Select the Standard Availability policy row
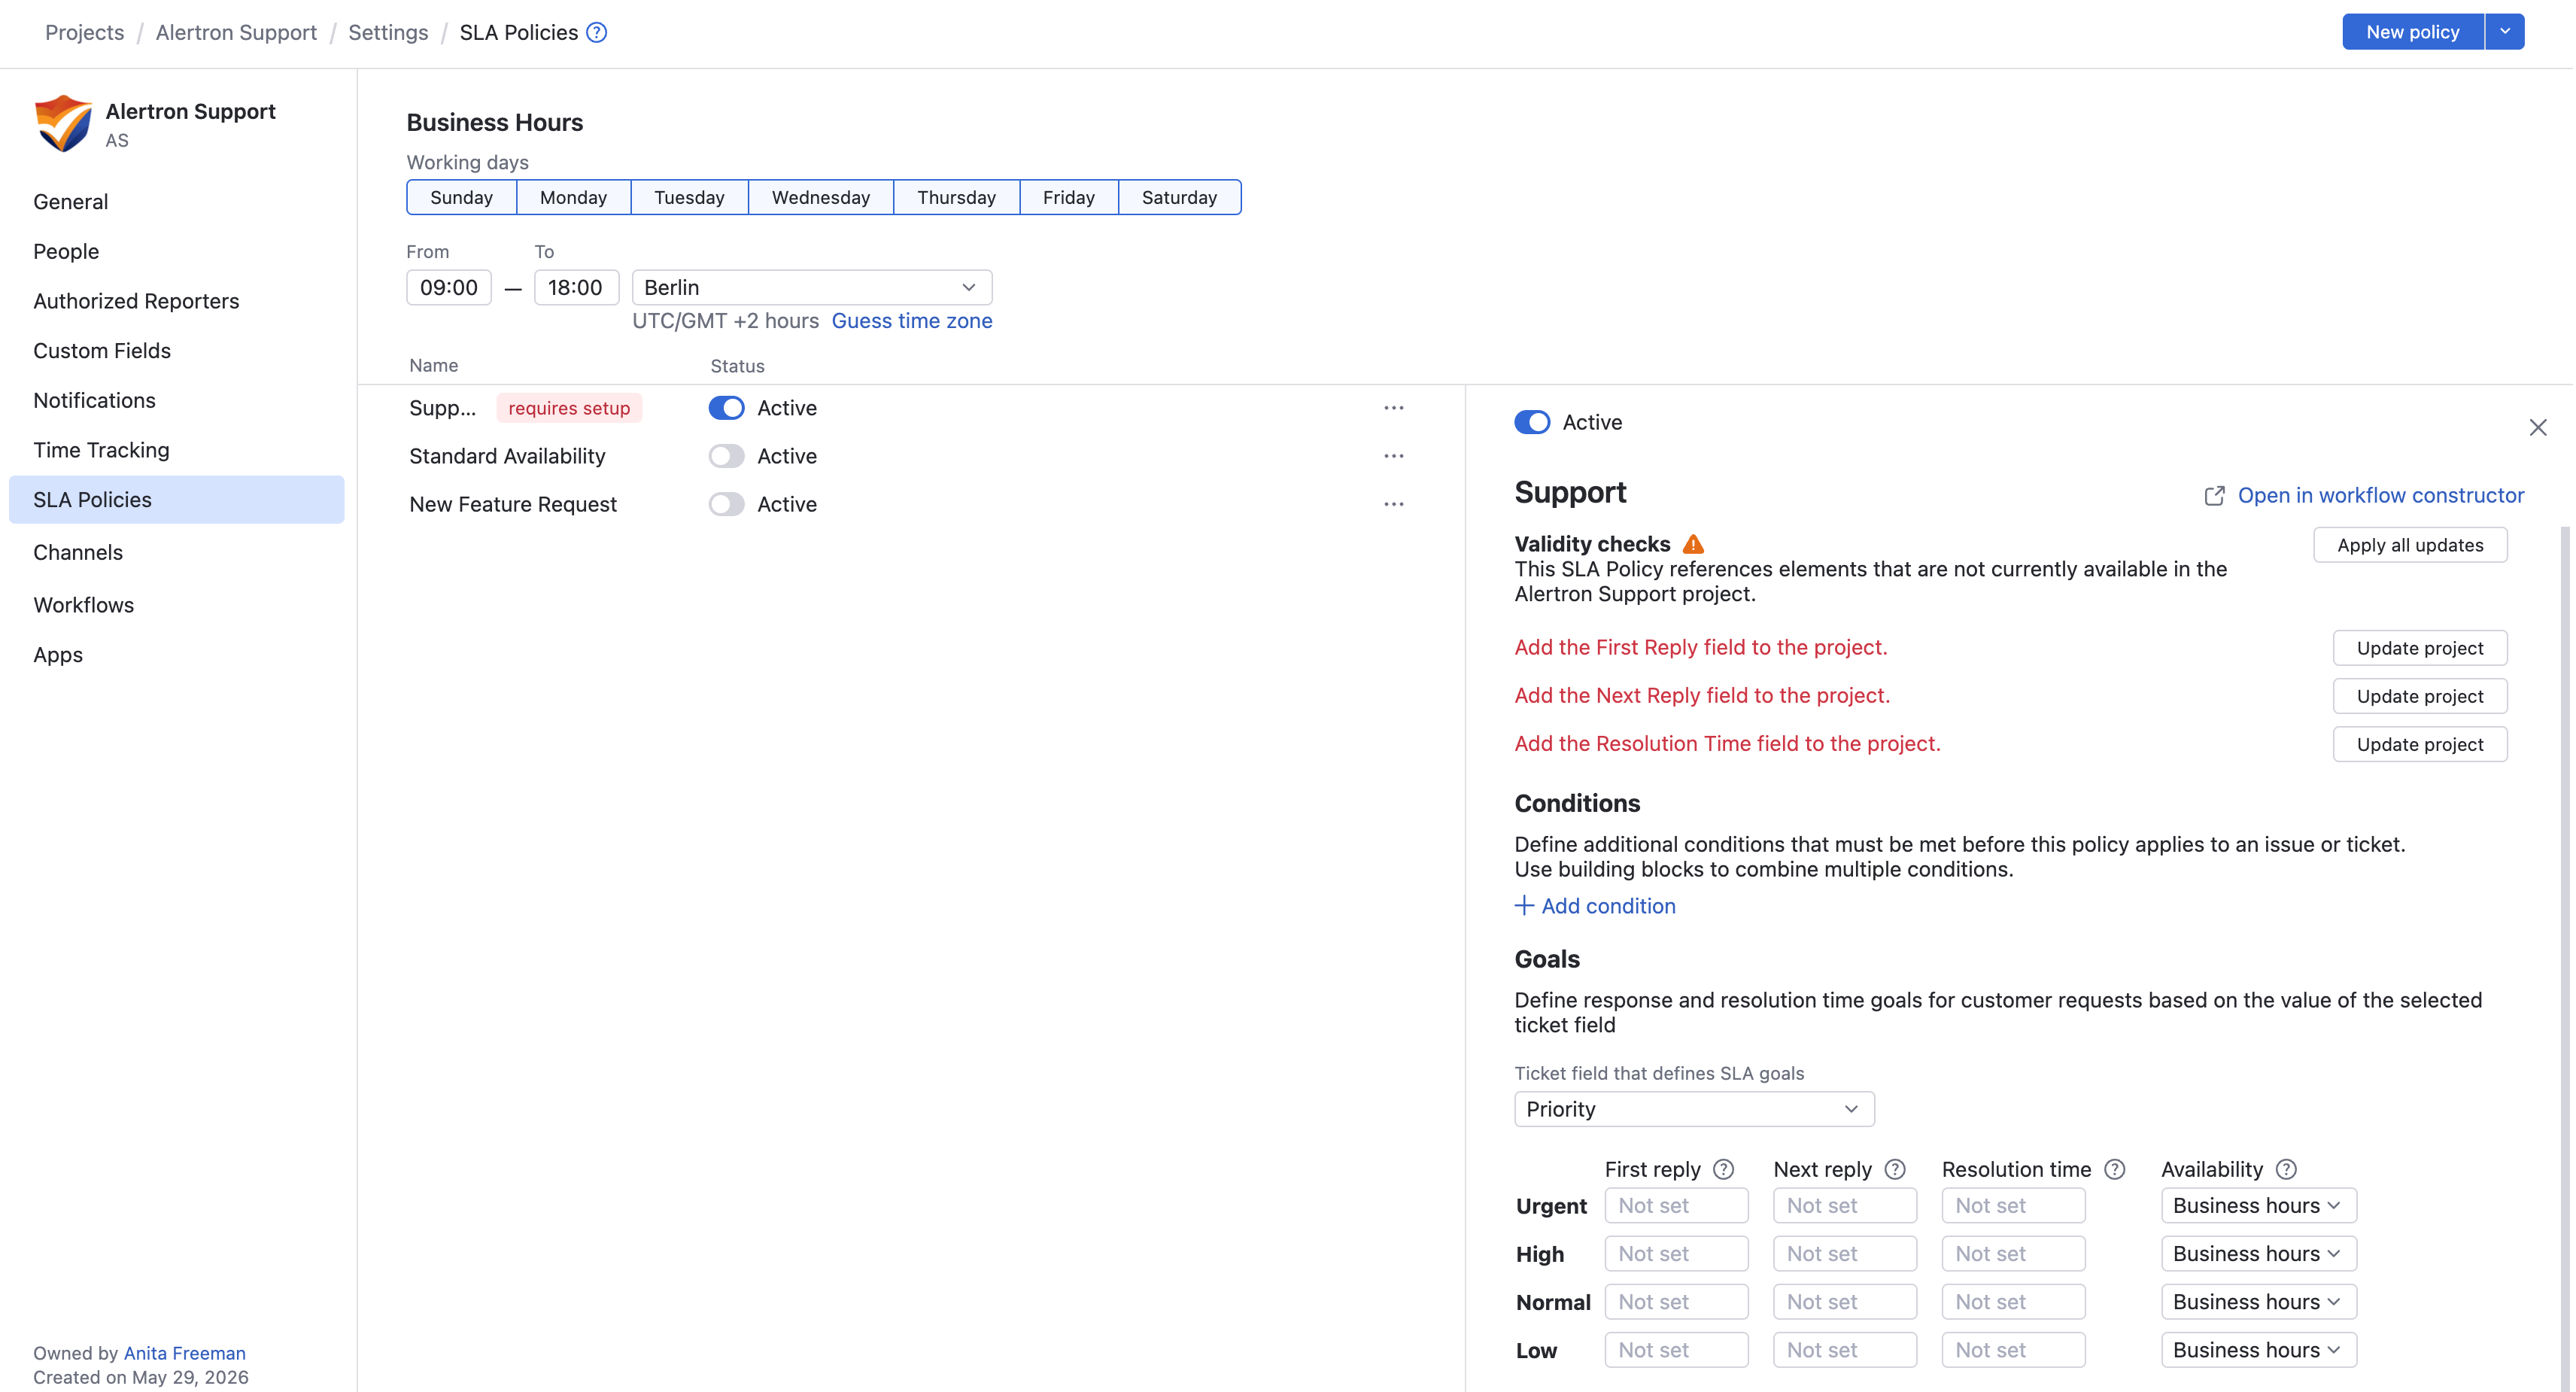Image resolution: width=2576 pixels, height=1392 pixels. 911,456
